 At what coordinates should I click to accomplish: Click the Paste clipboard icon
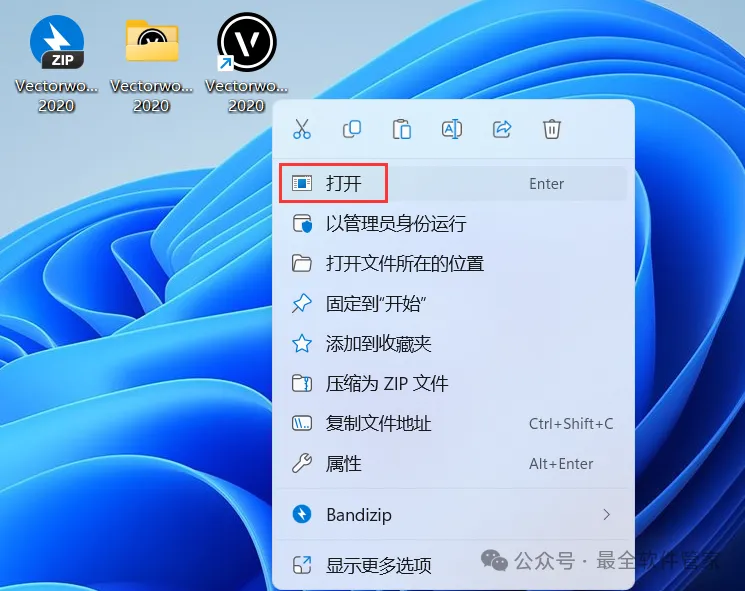[x=401, y=129]
